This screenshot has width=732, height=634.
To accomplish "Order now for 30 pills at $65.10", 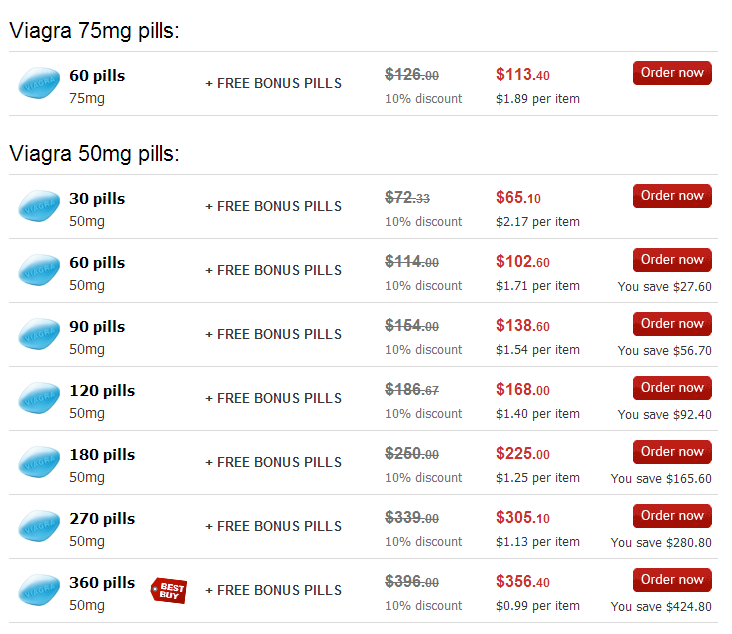I will (x=672, y=196).
